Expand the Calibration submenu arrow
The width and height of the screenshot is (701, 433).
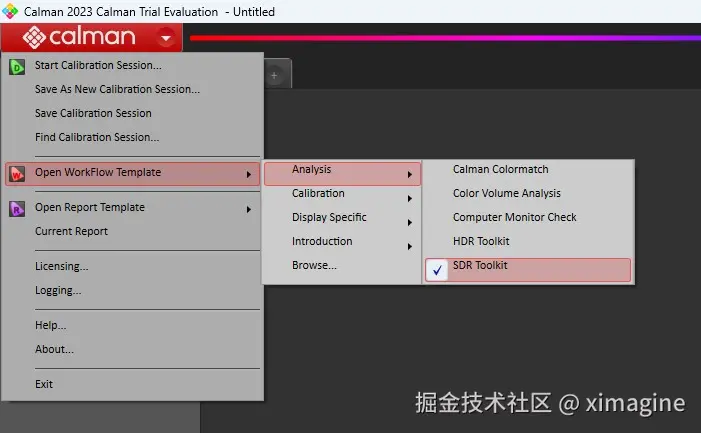tap(410, 199)
